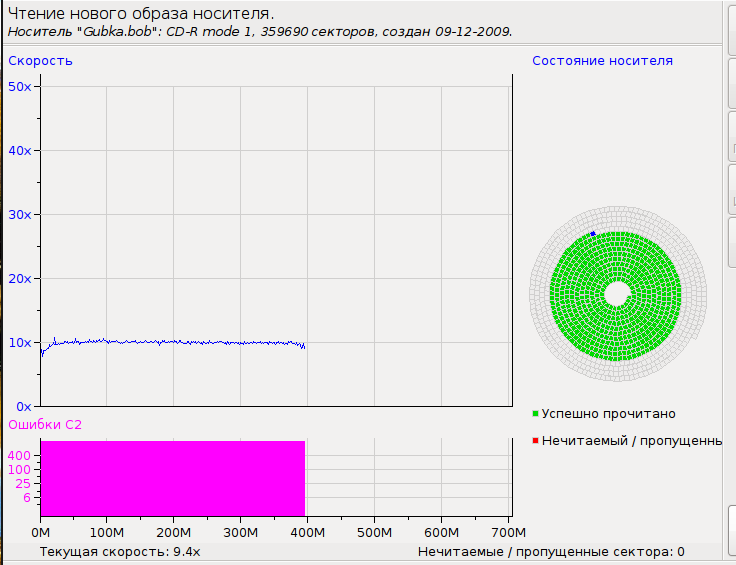Click the 'Успешно прочитано' legend text
The image size is (736, 565).
[x=608, y=414]
